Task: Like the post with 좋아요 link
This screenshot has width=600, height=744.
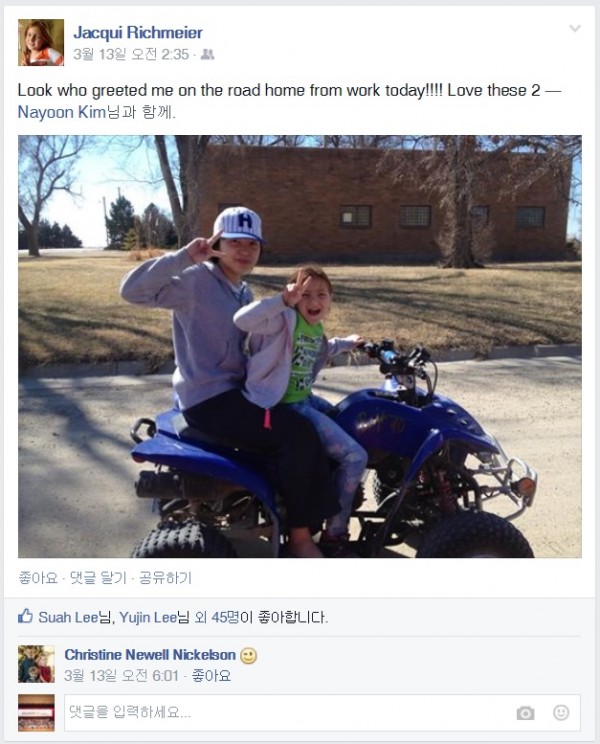Action: 38,578
